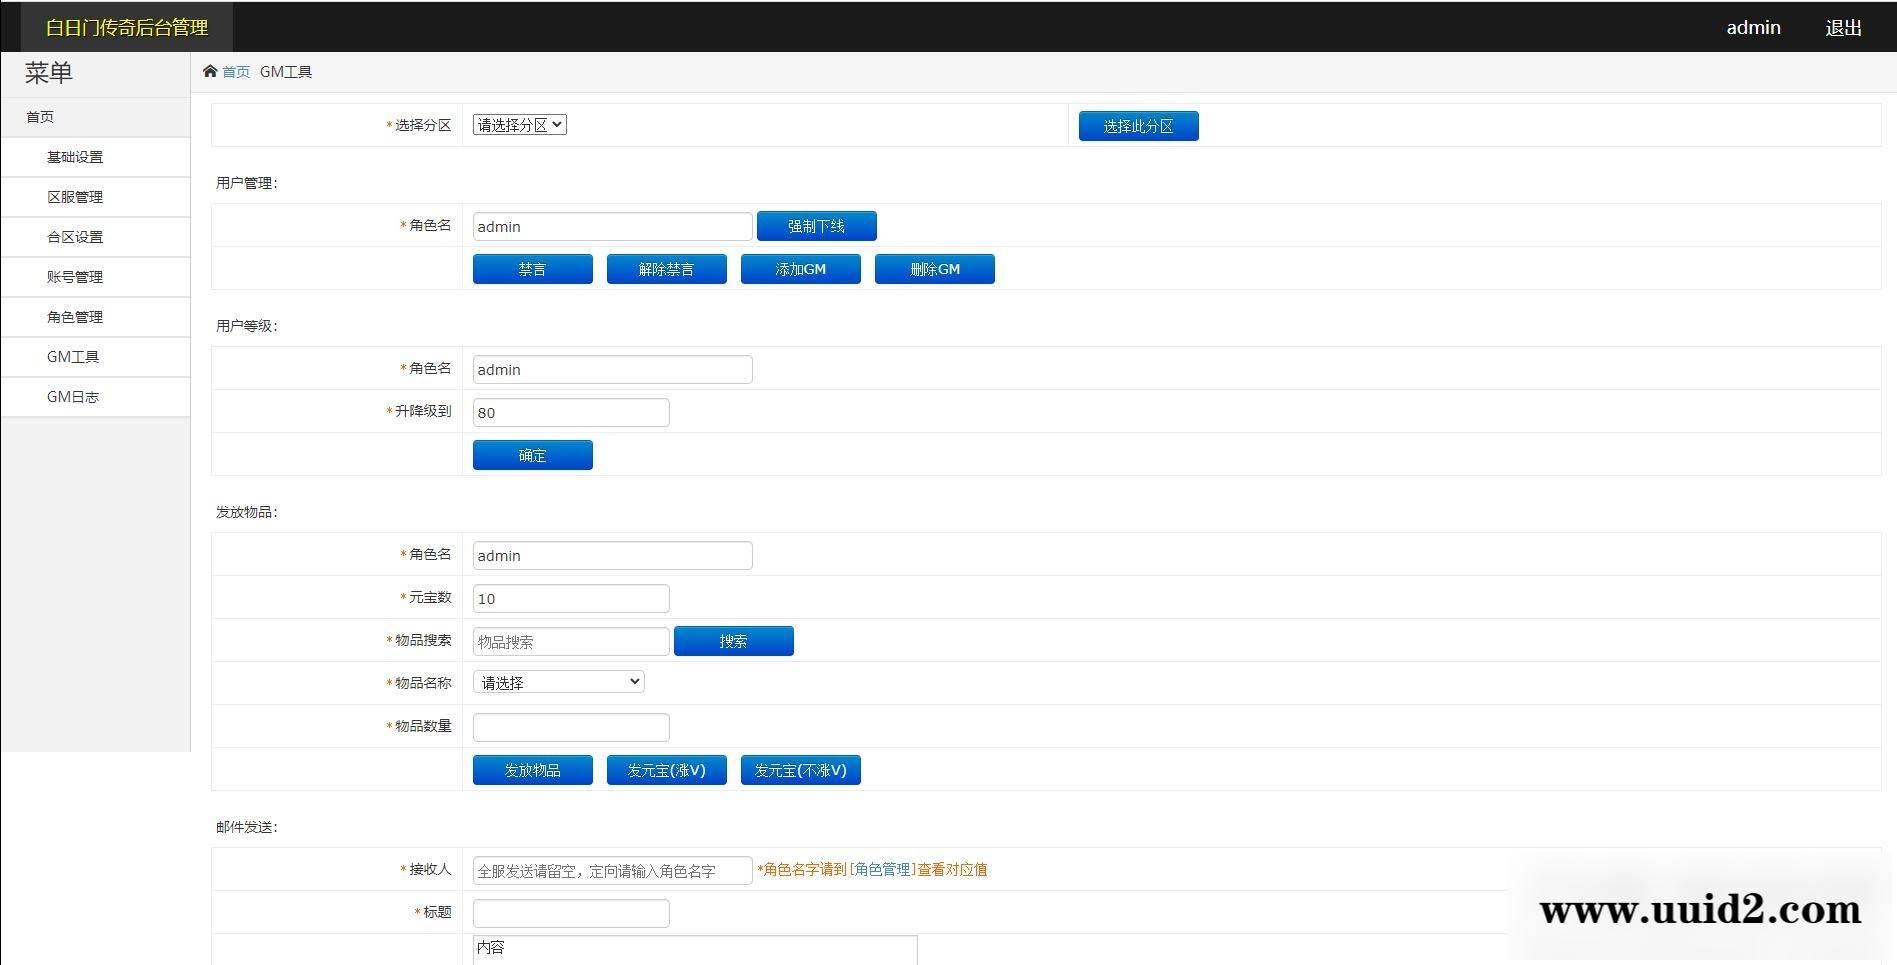Open 账号管理 account management
Image resolution: width=1897 pixels, height=965 pixels.
coord(73,277)
